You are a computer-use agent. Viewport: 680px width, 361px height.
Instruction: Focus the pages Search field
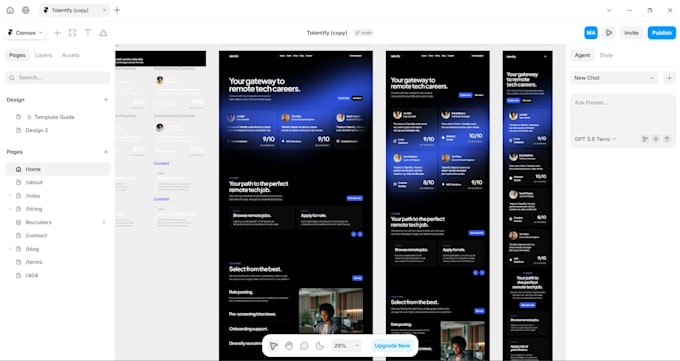[57, 78]
